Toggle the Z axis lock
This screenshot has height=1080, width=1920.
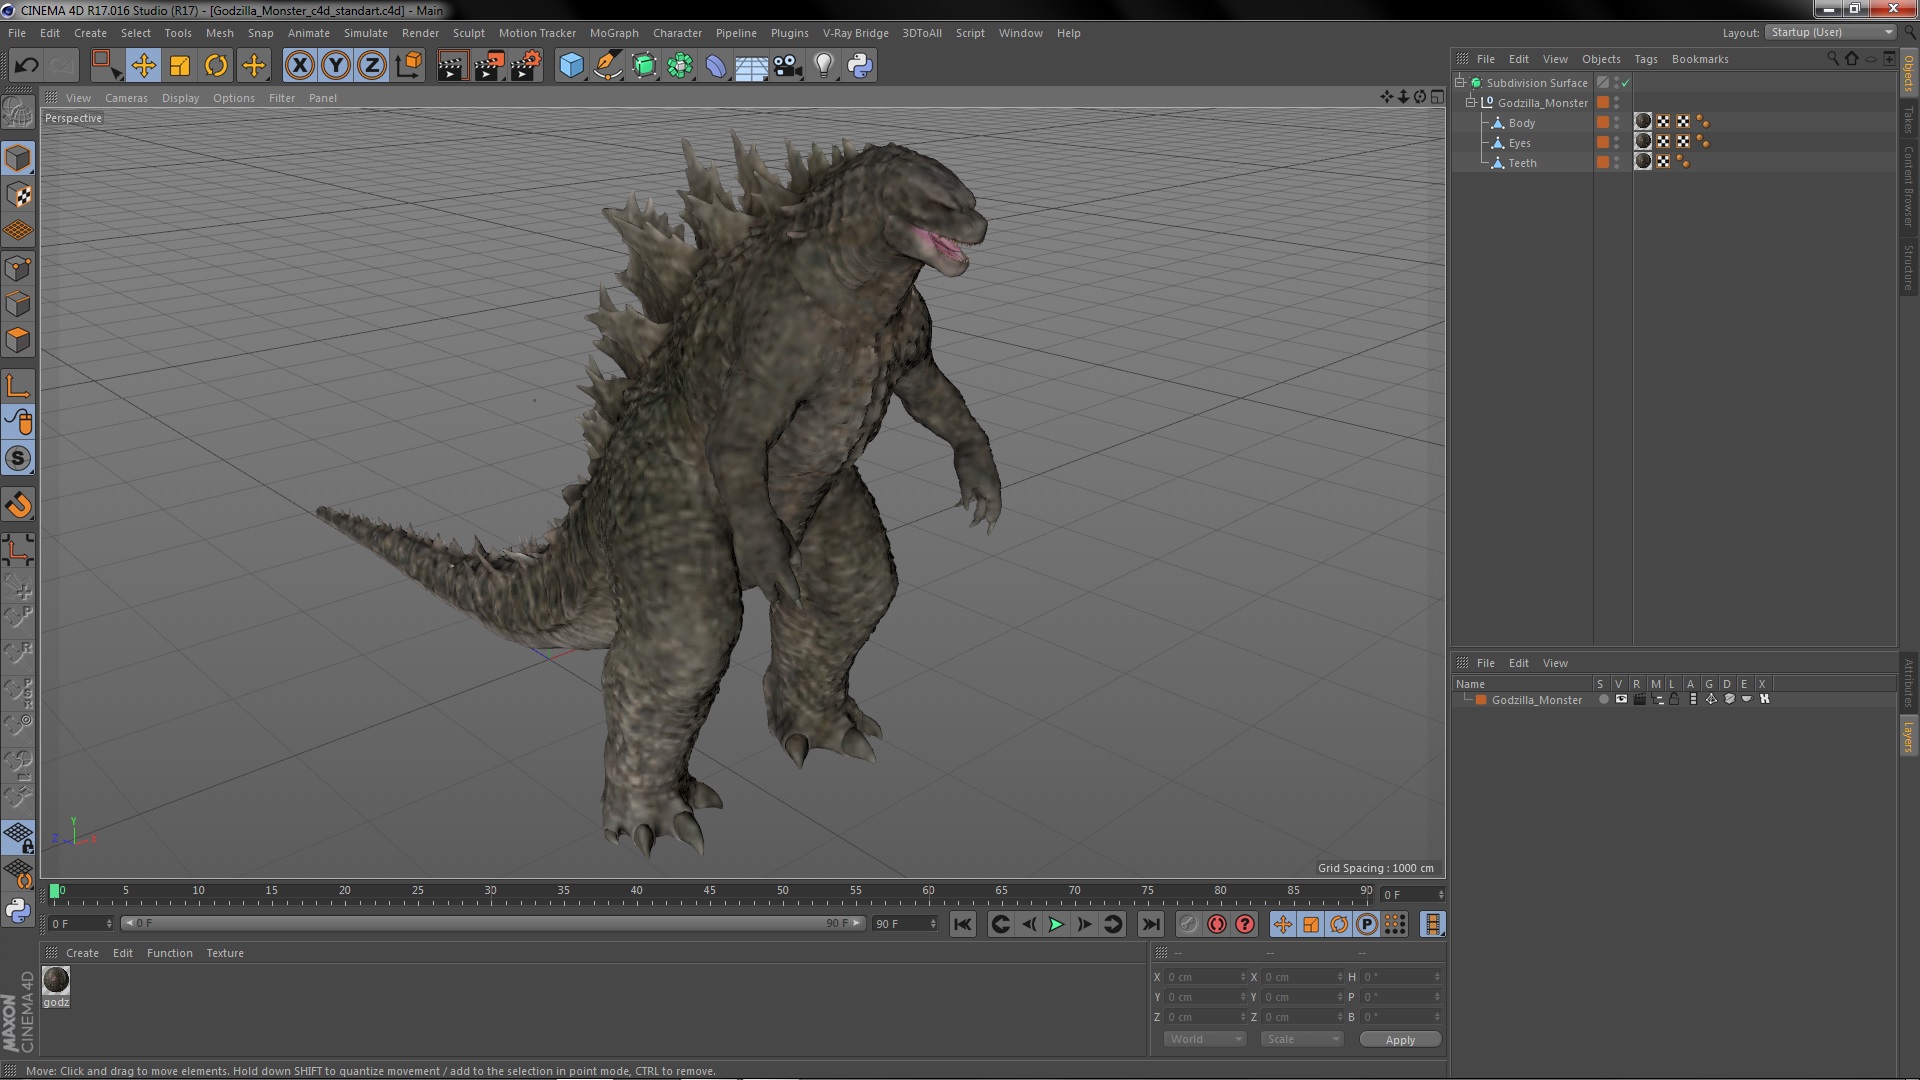(x=372, y=66)
